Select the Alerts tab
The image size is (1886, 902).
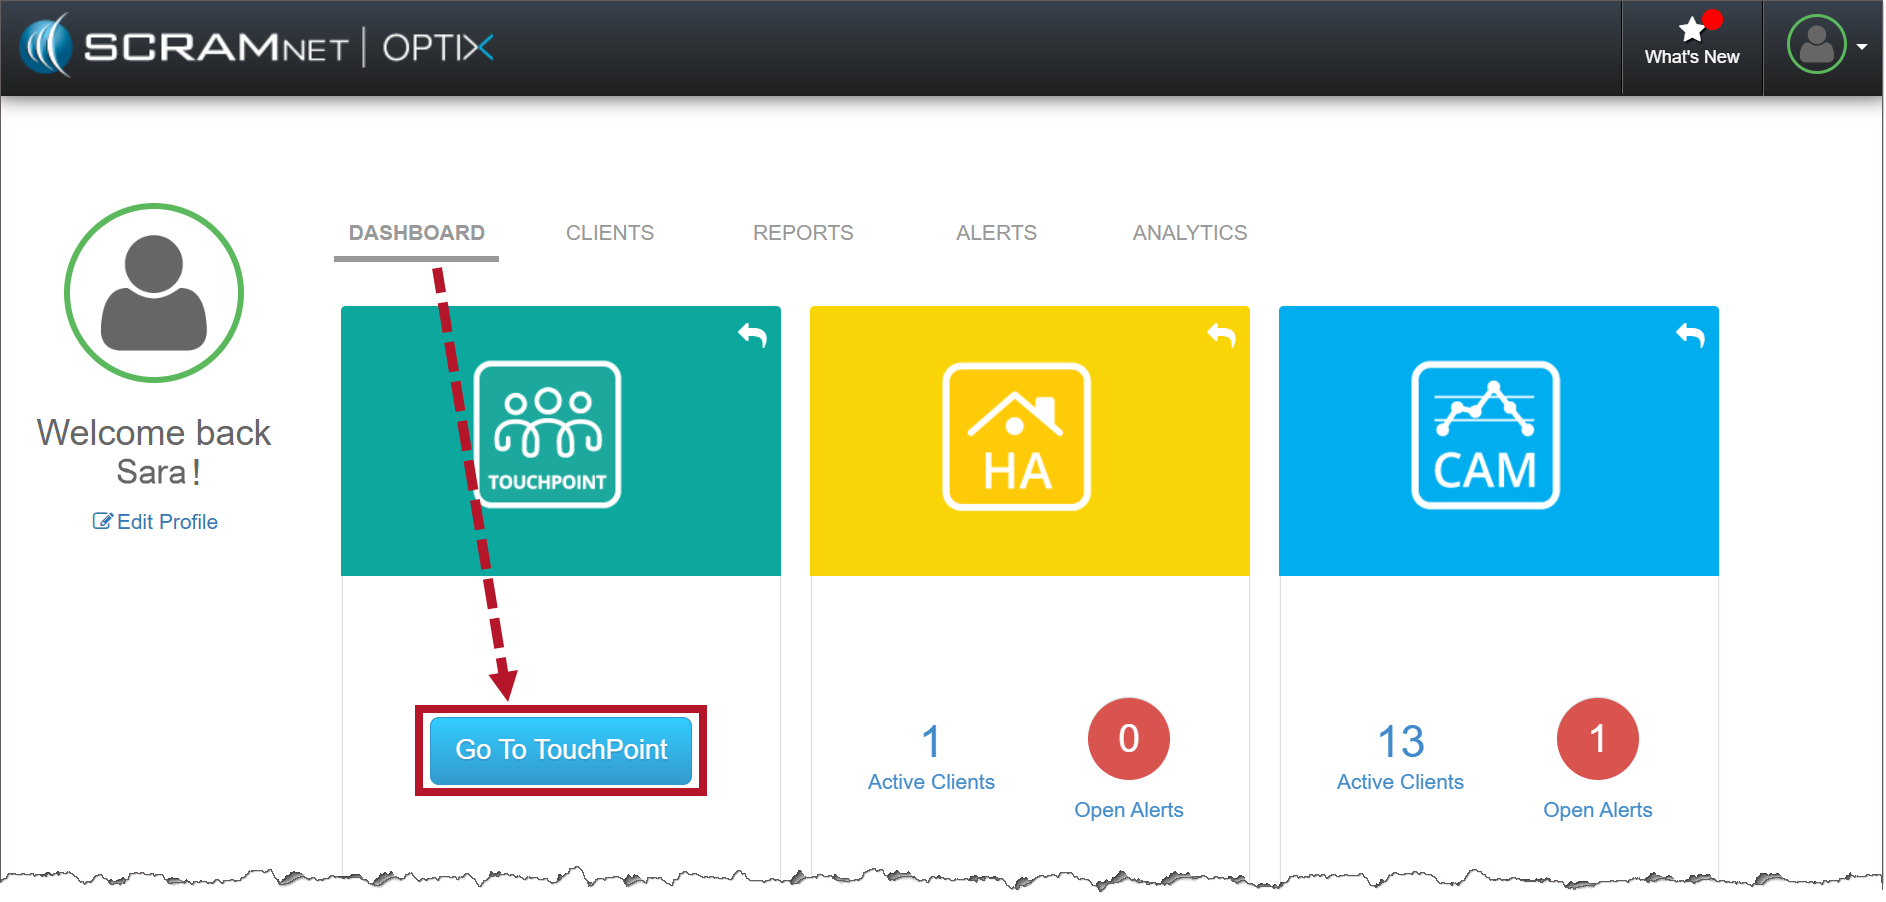pos(996,233)
